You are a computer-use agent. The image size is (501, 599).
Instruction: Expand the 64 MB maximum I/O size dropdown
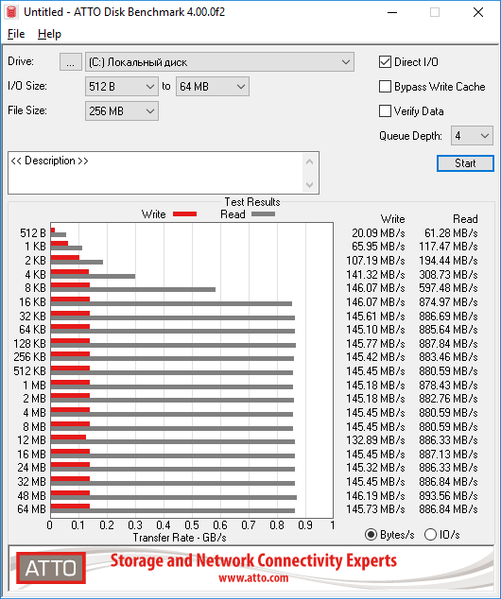212,87
